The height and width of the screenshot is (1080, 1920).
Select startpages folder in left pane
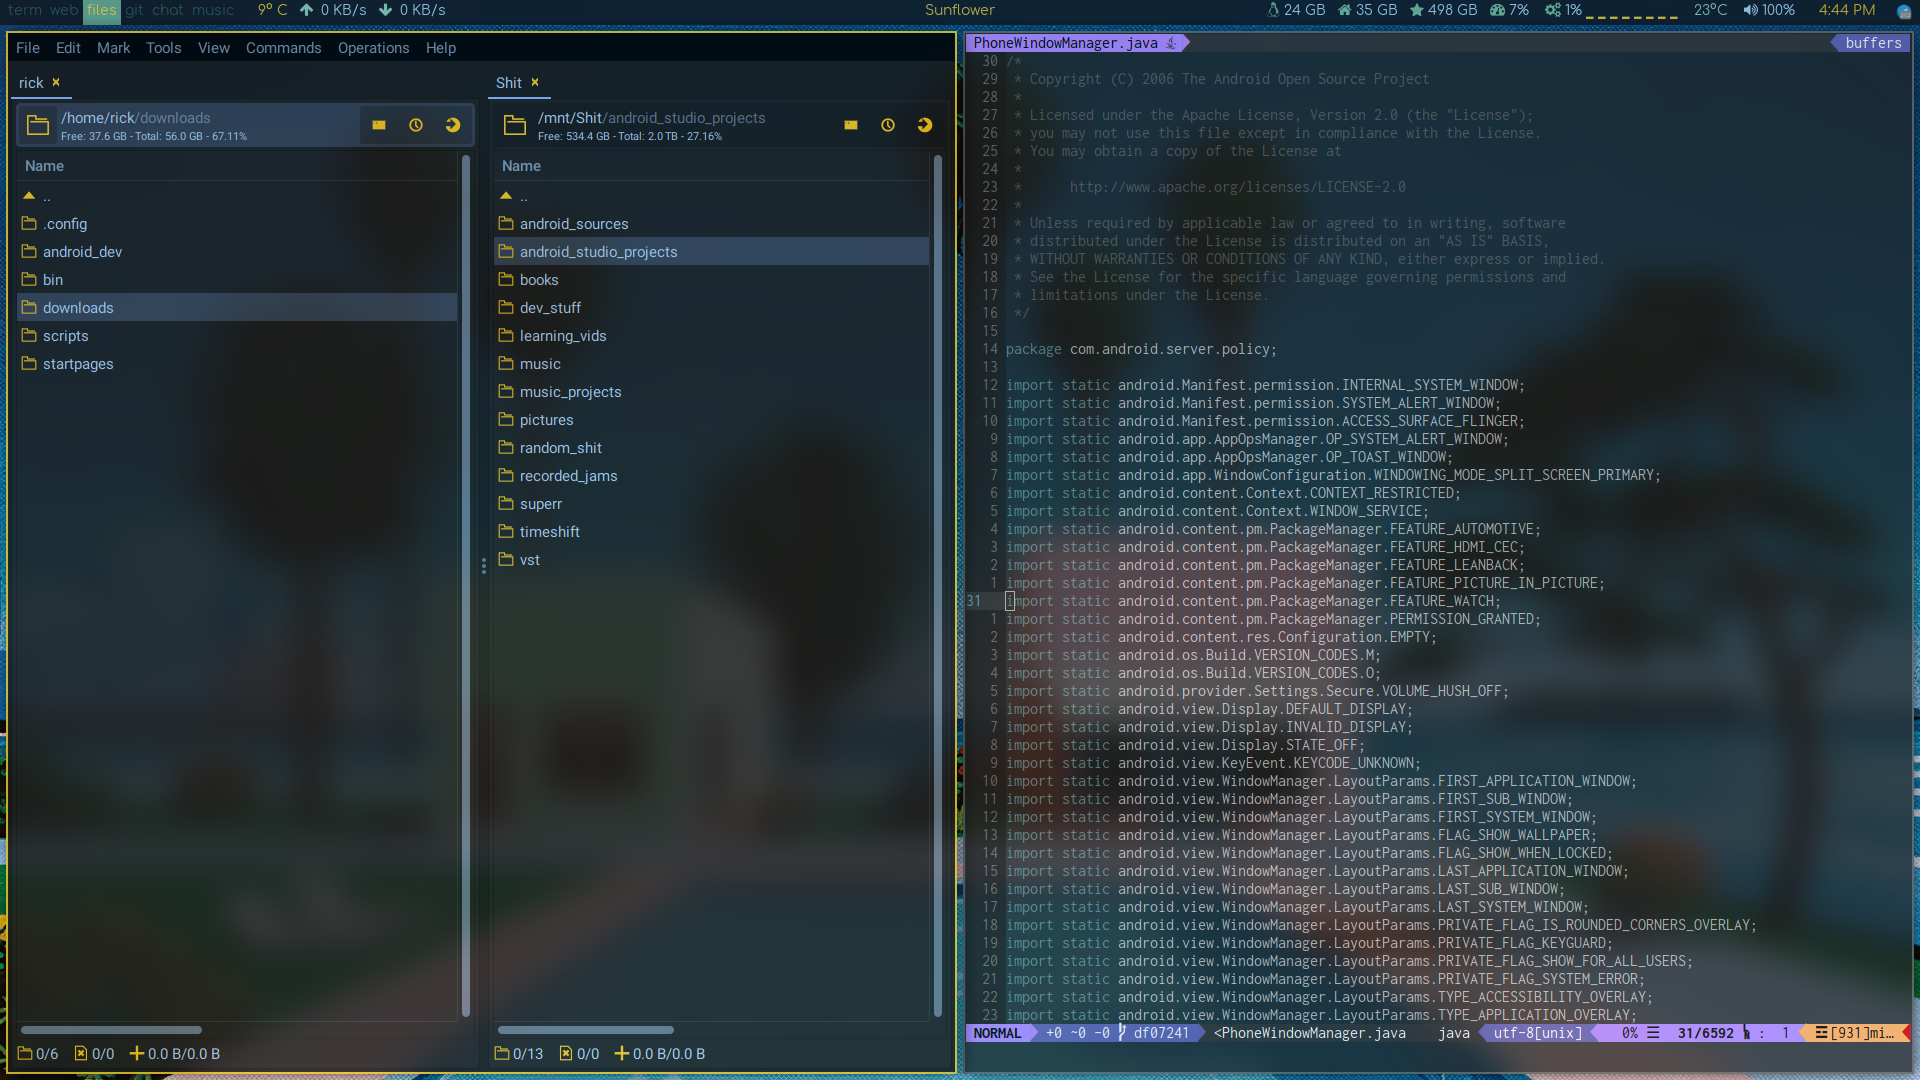point(237,364)
